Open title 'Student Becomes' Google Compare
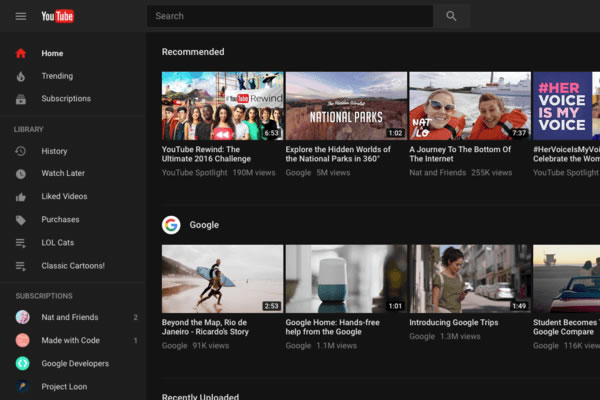Image resolution: width=600 pixels, height=400 pixels. pos(566,327)
